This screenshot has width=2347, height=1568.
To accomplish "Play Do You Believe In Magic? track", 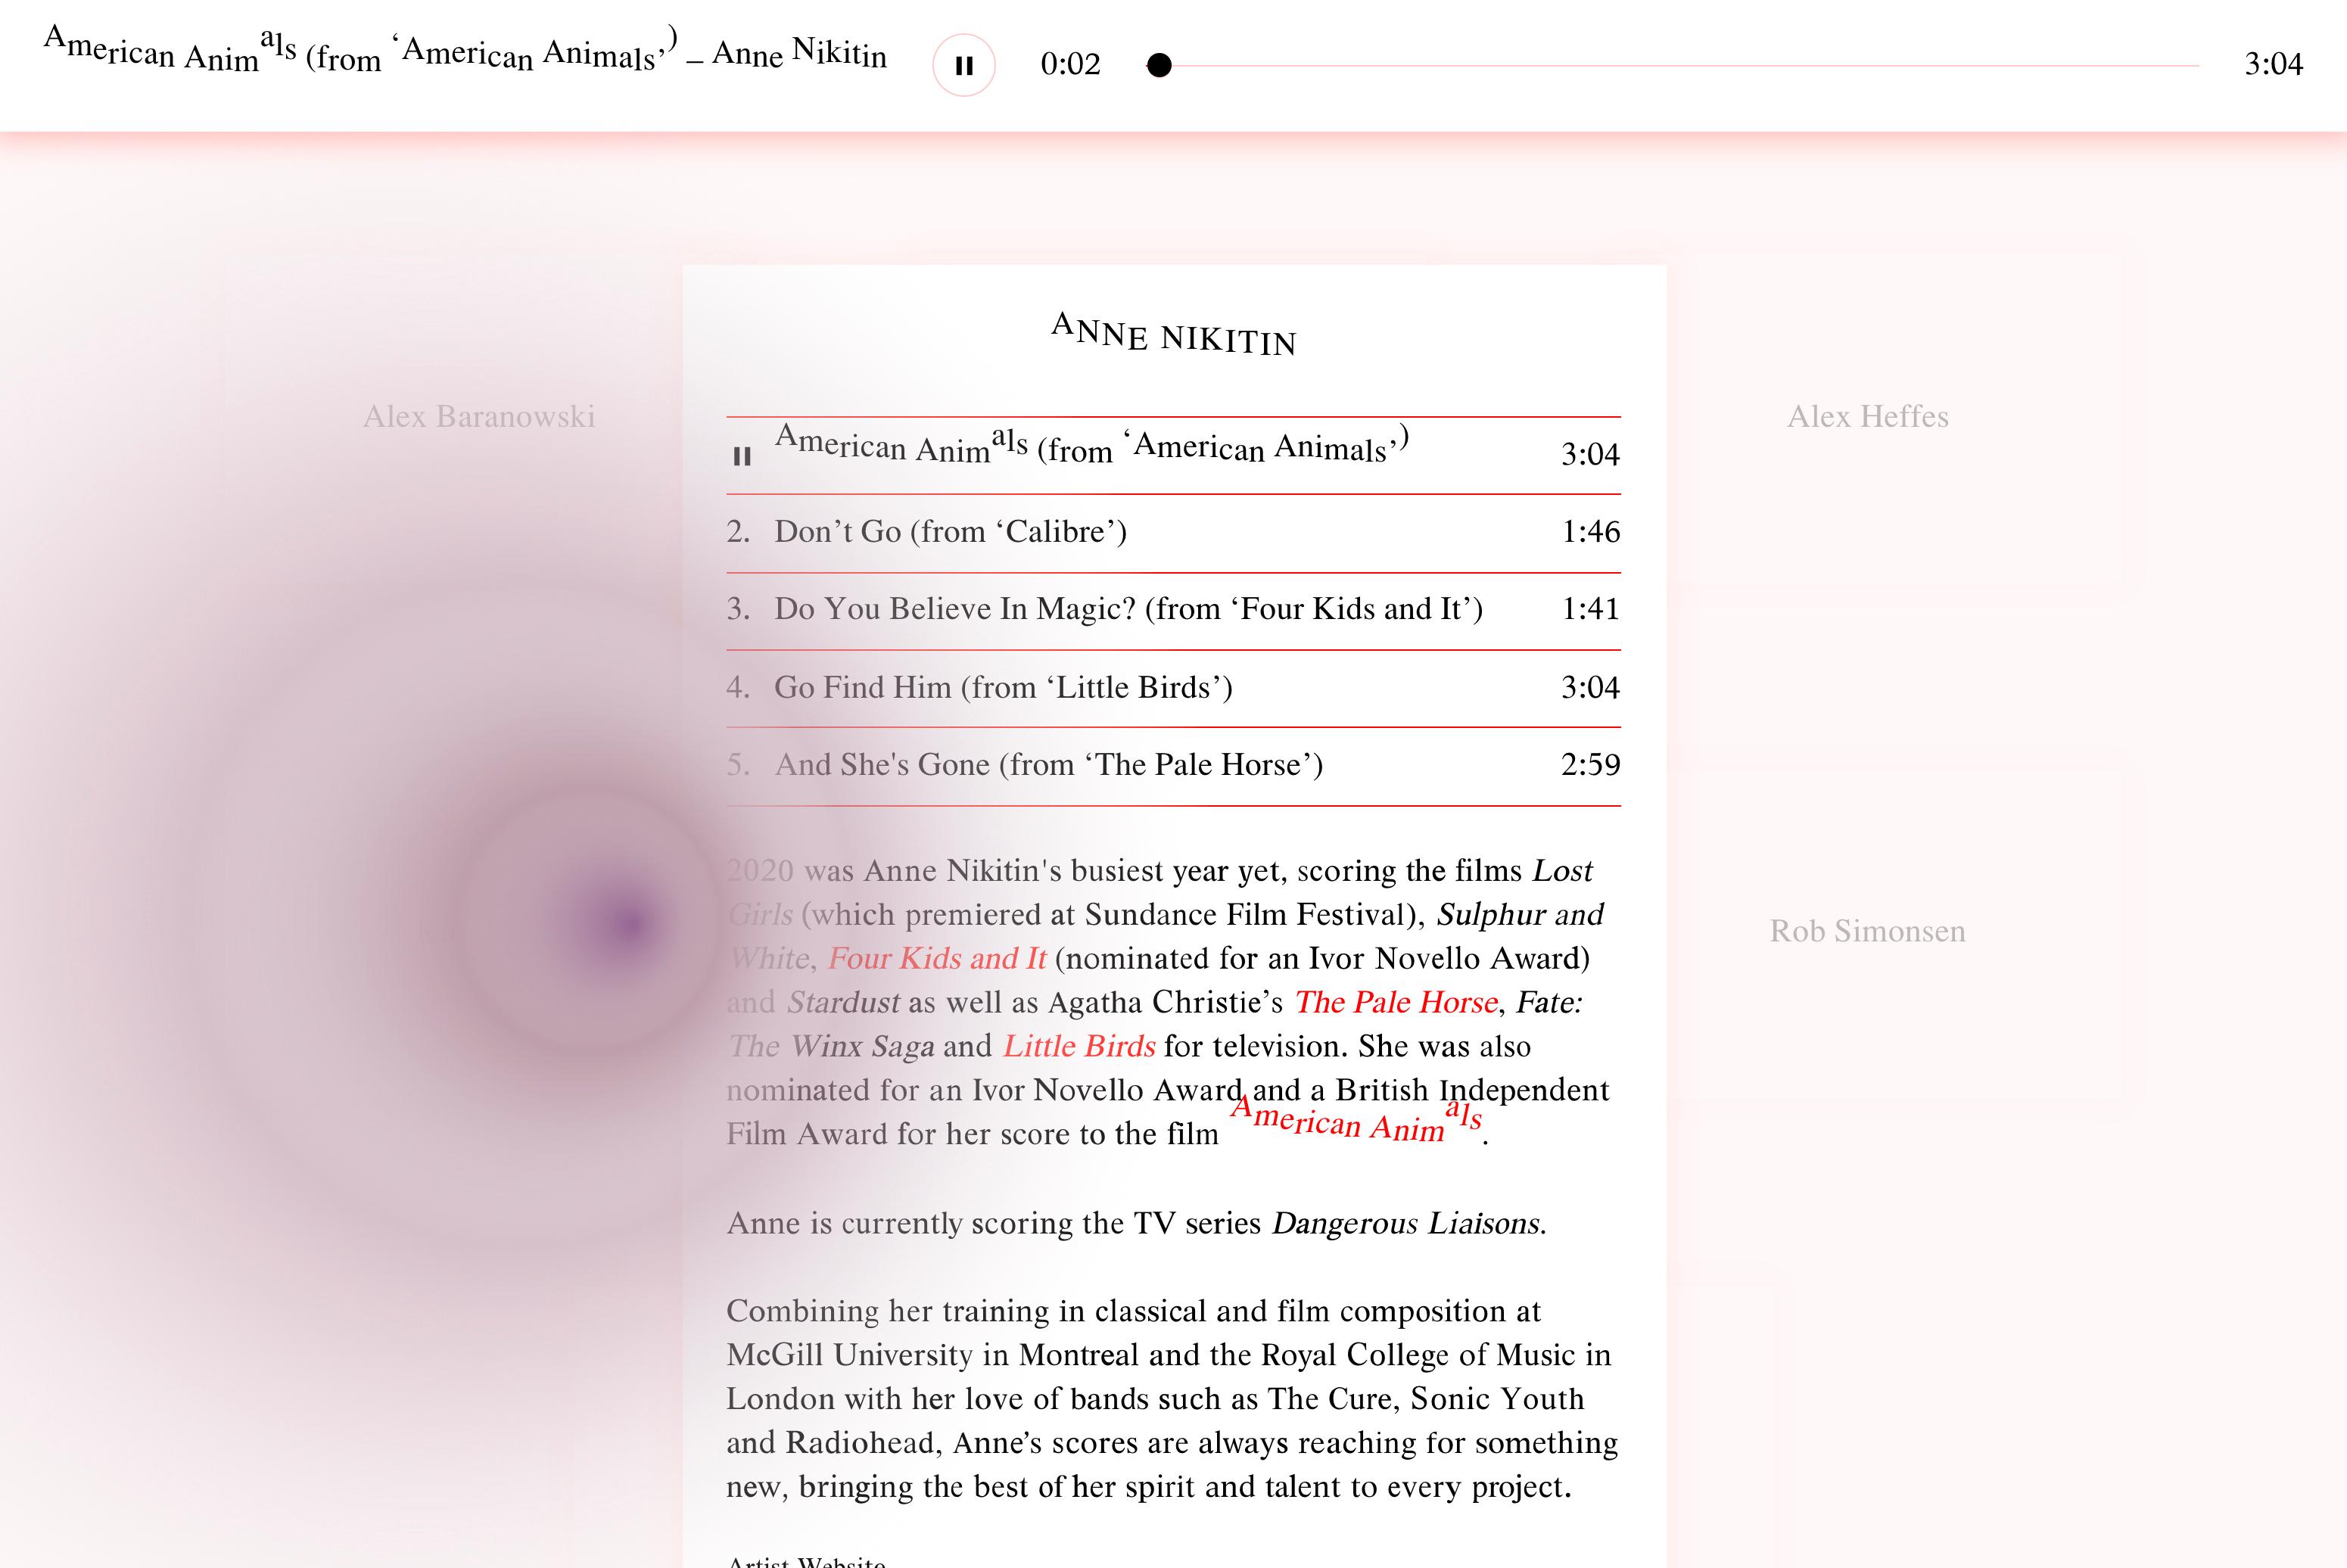I will pos(1127,609).
